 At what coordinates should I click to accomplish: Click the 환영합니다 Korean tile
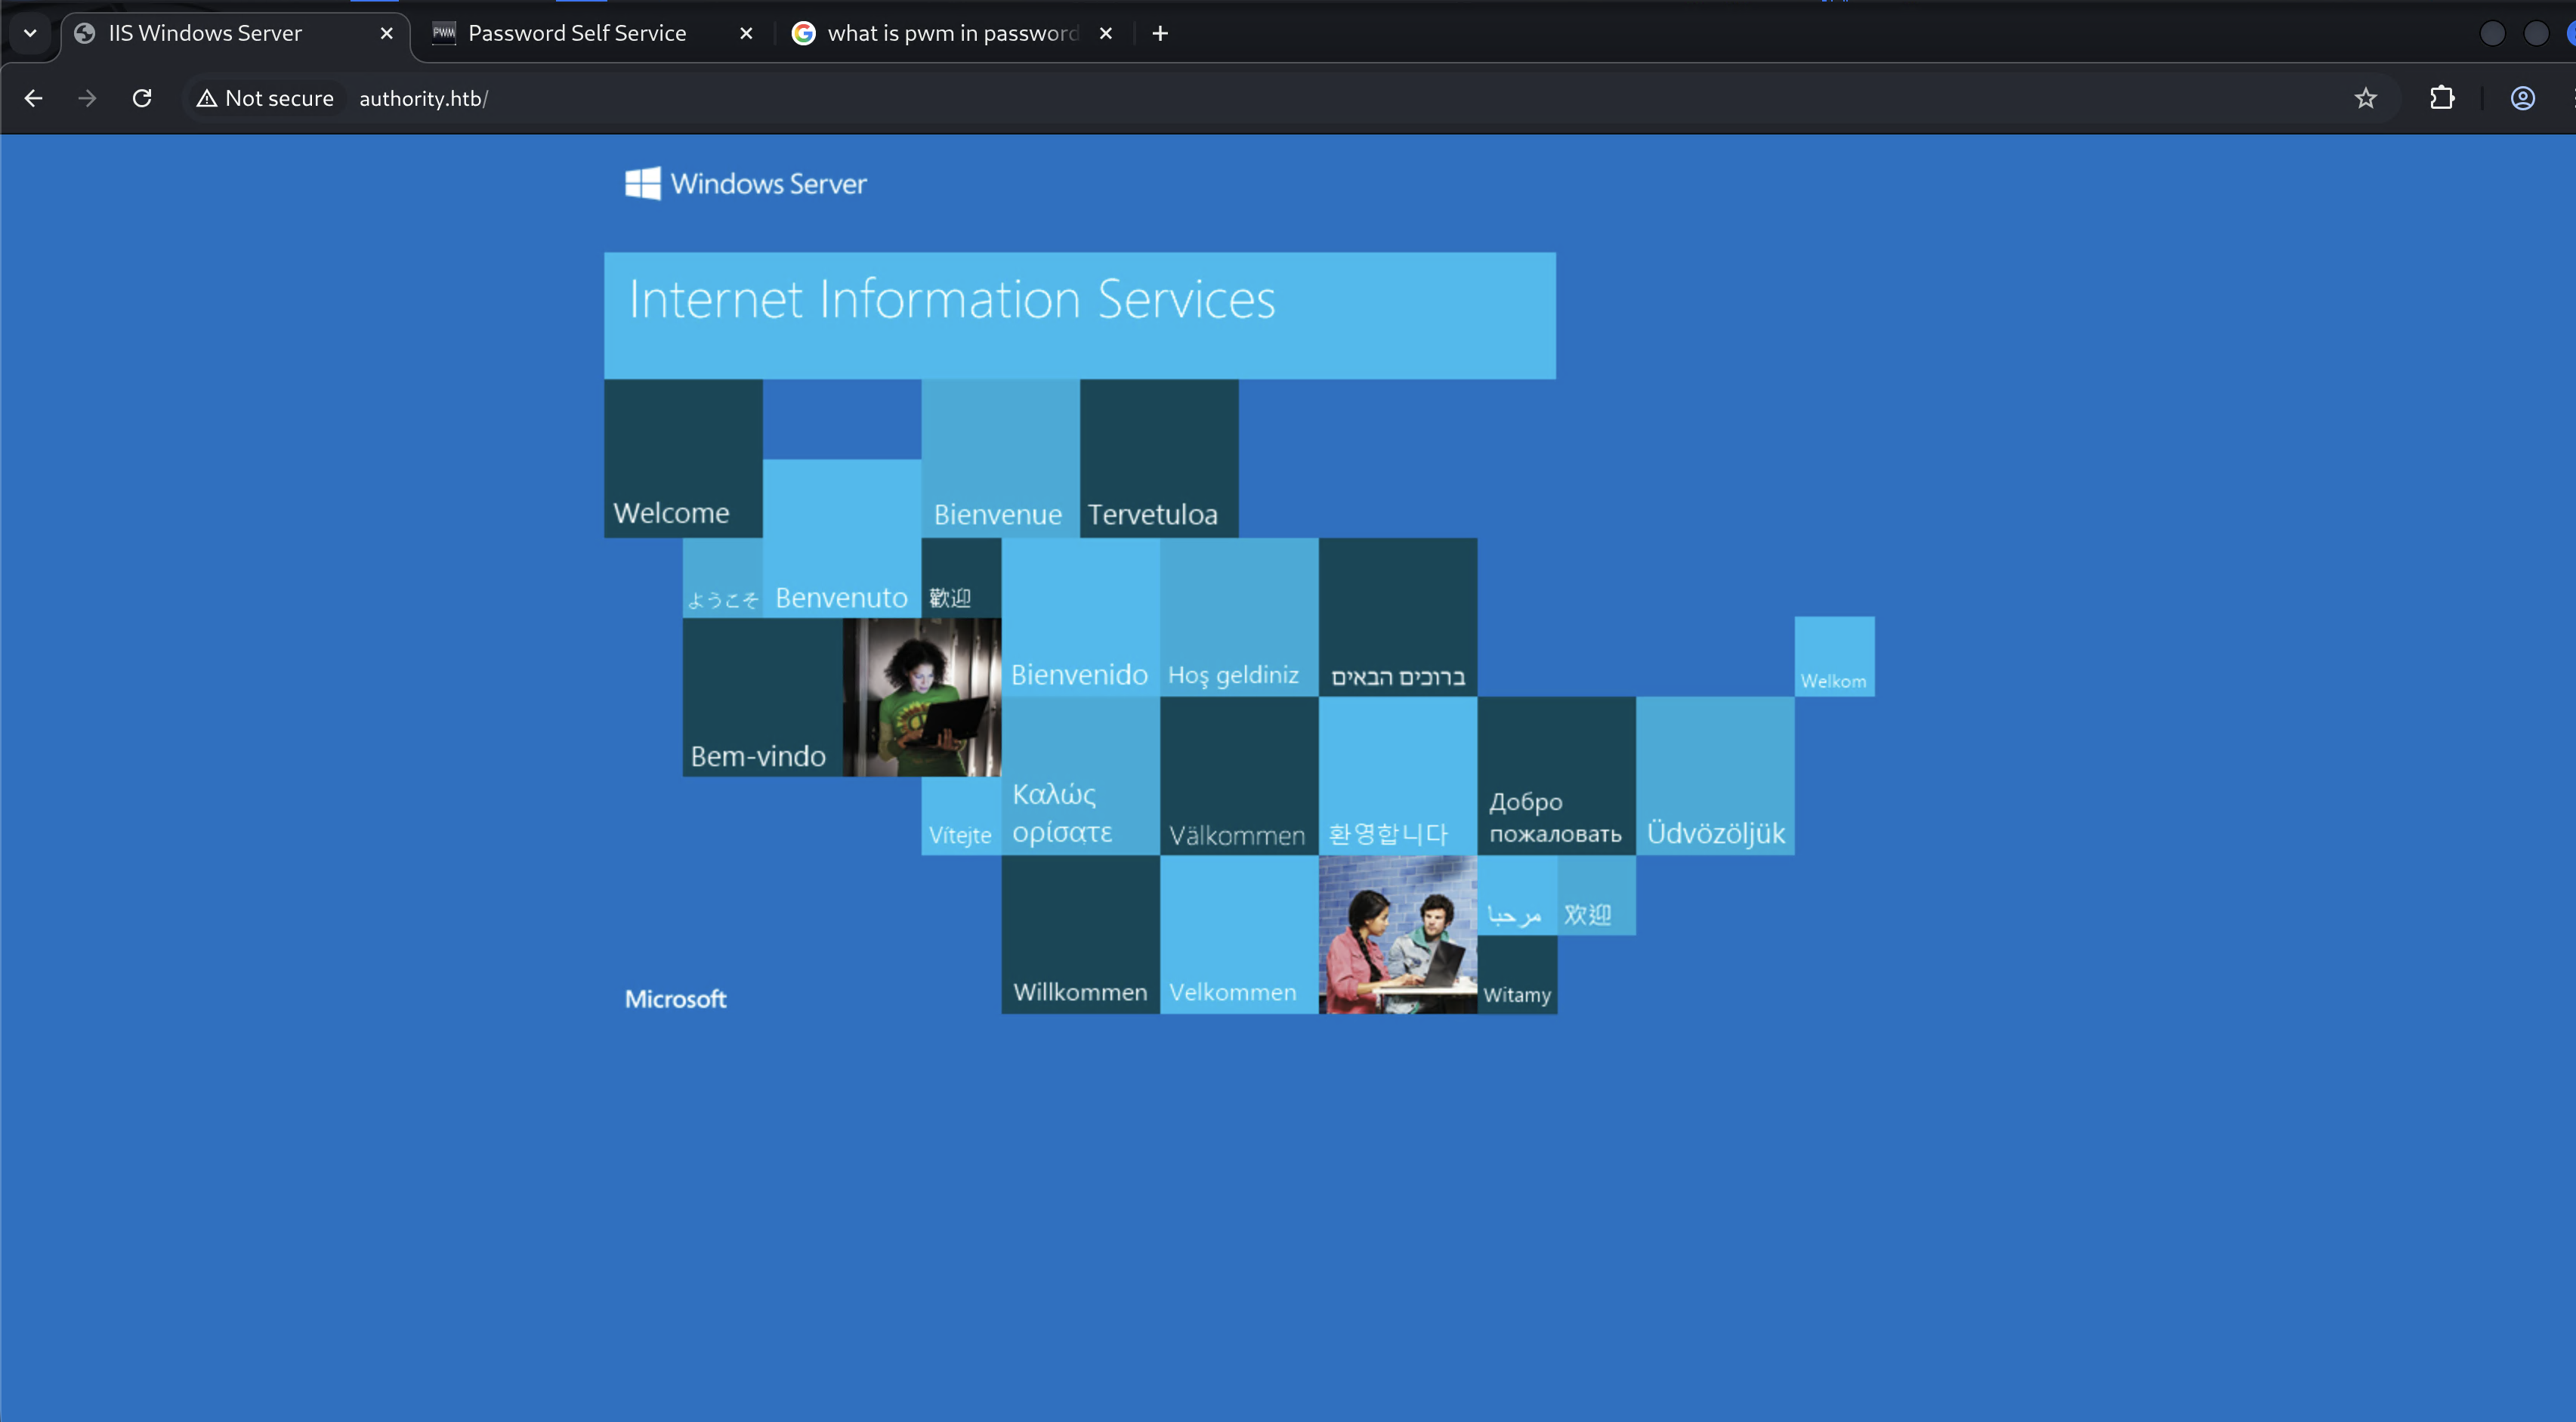click(x=1398, y=776)
